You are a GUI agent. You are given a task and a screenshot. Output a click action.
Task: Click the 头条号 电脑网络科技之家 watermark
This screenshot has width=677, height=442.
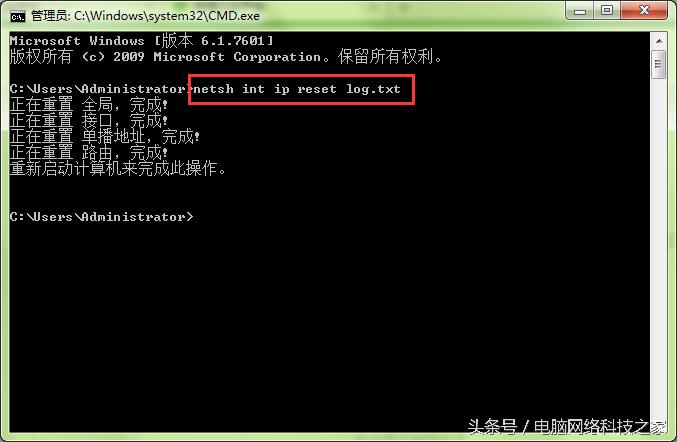[567, 427]
